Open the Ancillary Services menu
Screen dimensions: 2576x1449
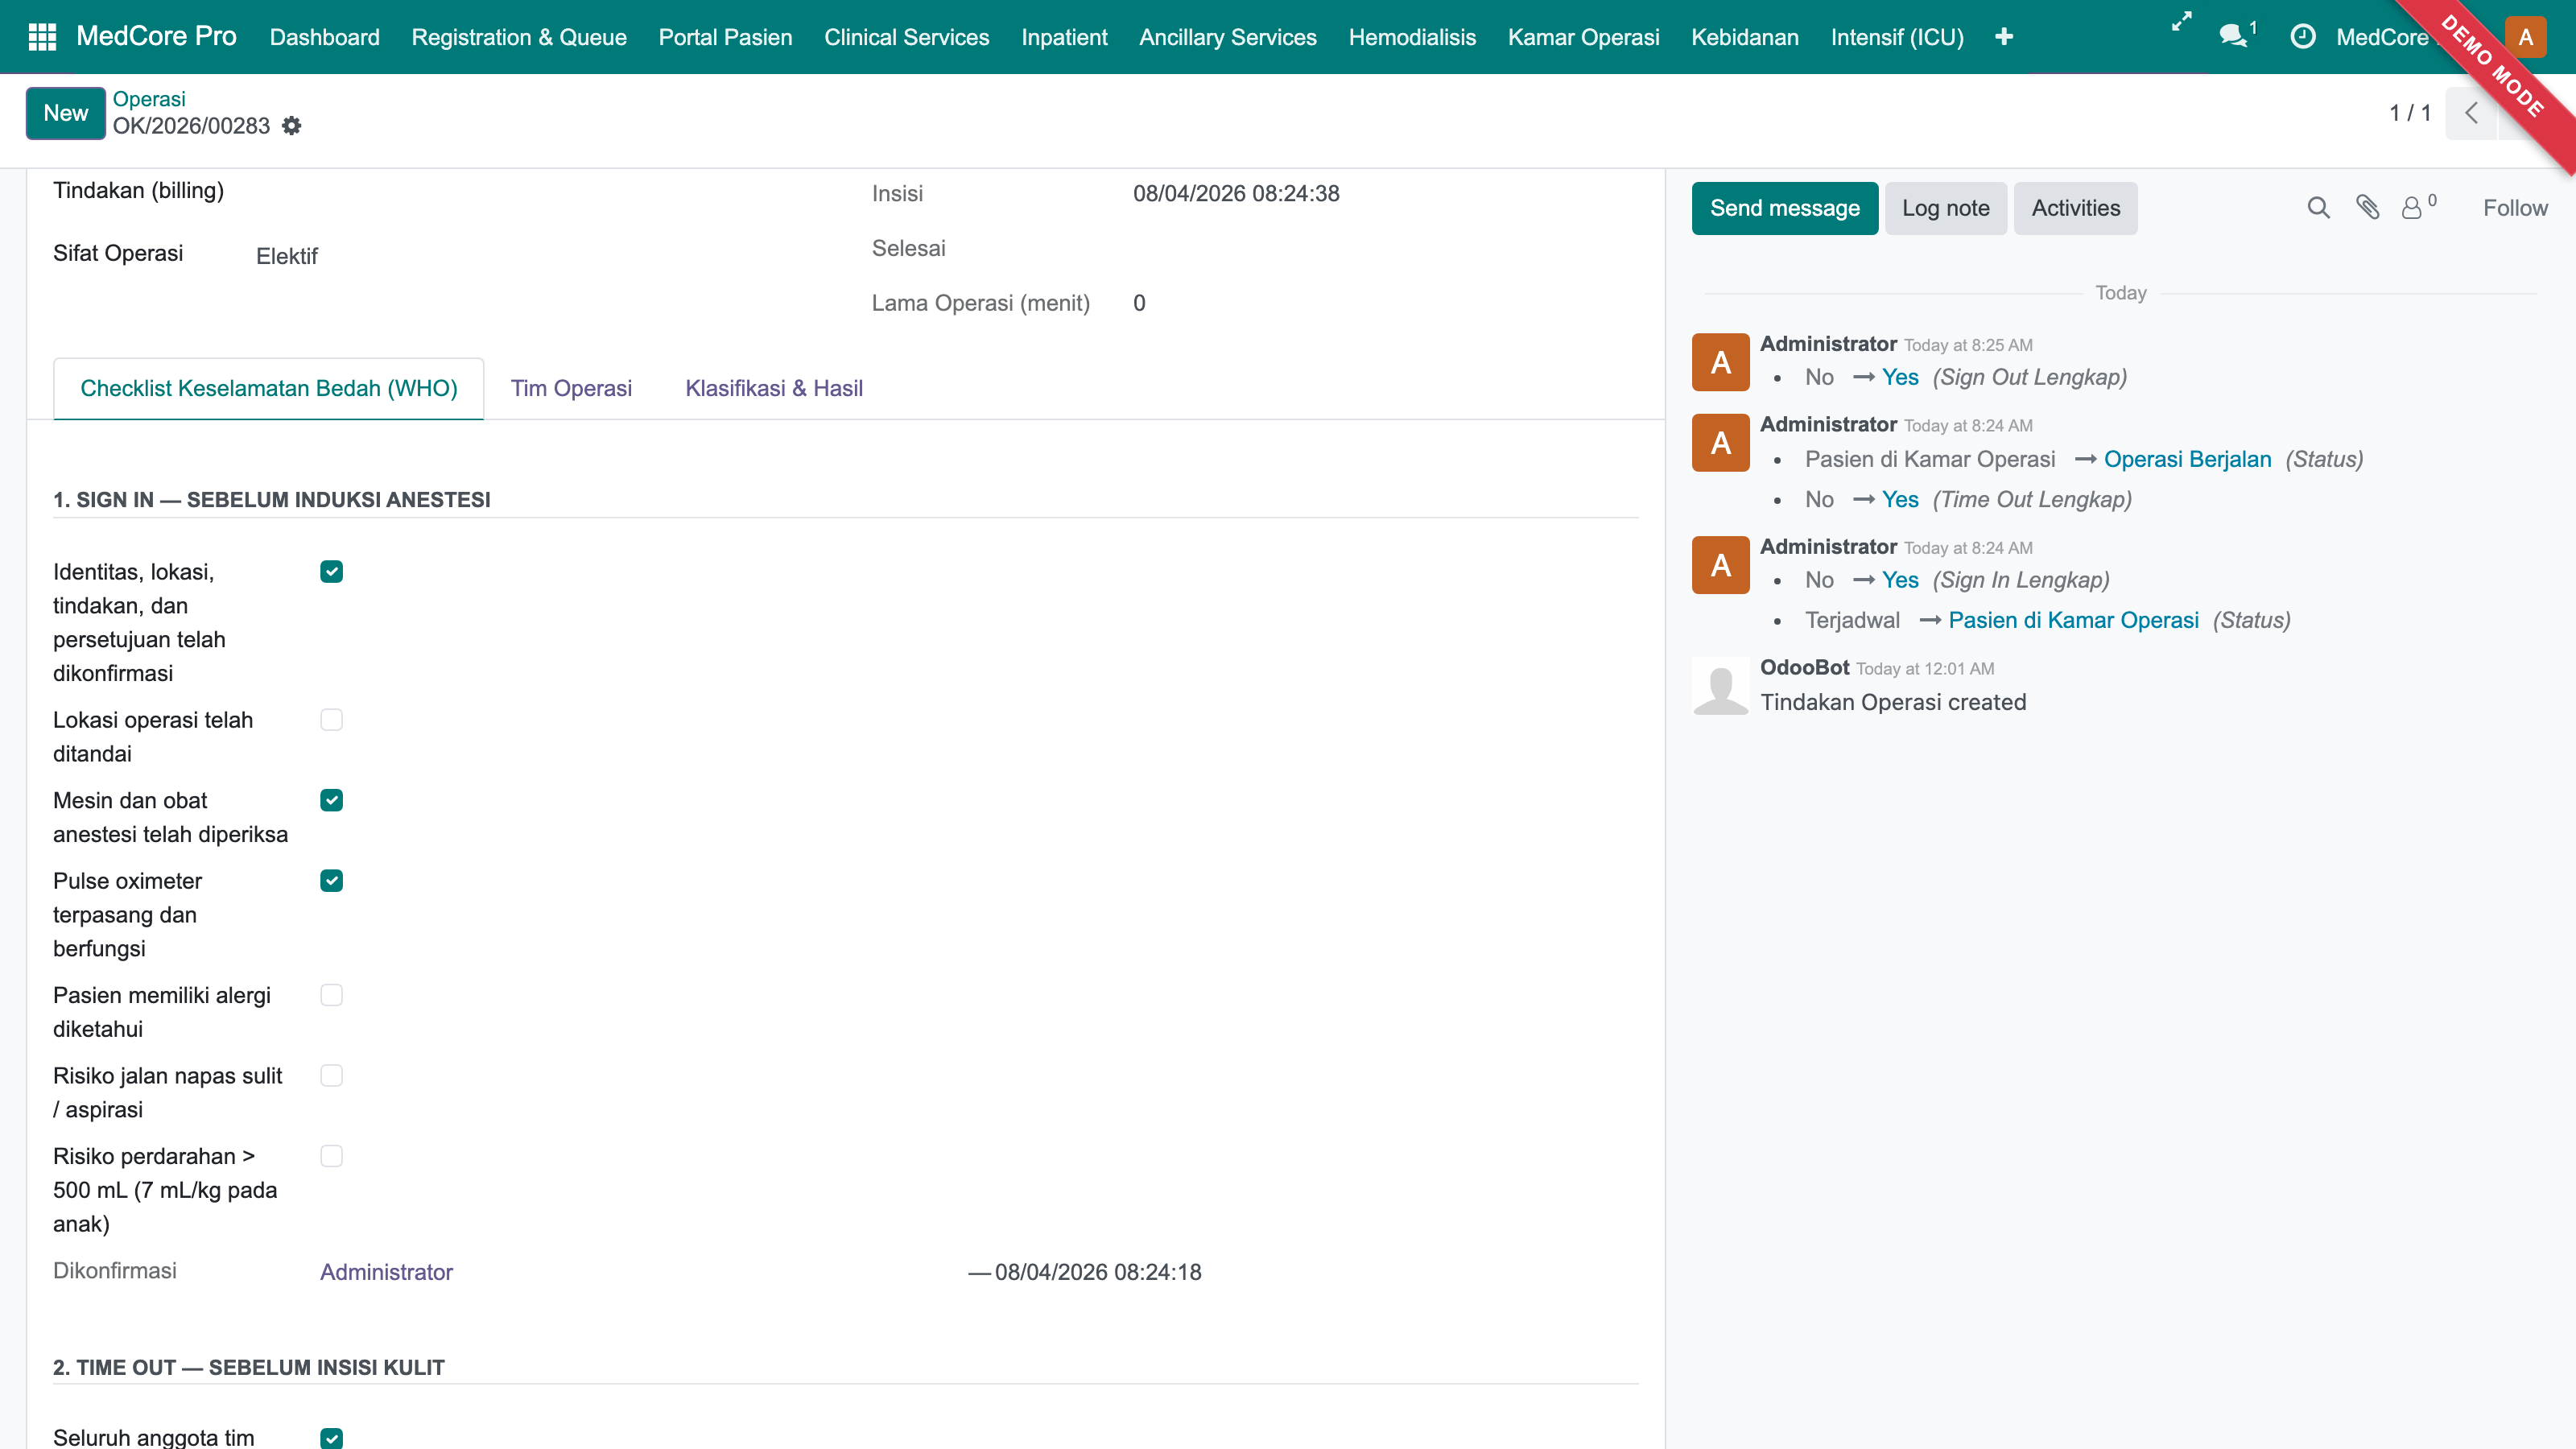1228,37
